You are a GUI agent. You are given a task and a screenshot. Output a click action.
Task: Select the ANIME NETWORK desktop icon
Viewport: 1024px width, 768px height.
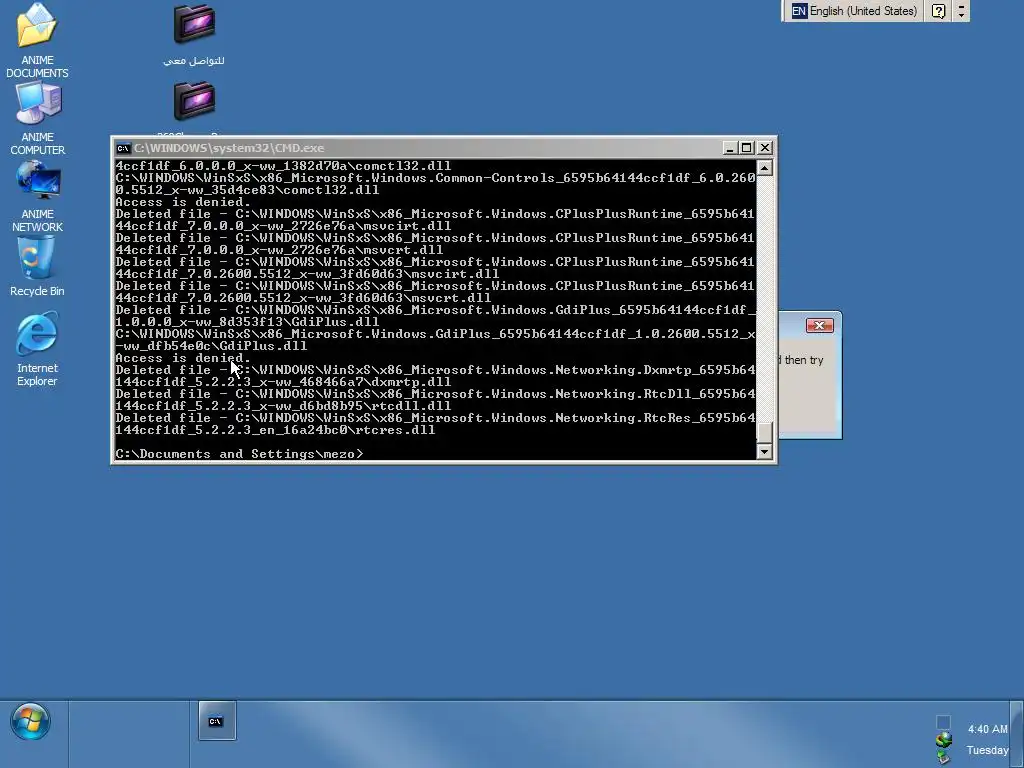tap(37, 195)
